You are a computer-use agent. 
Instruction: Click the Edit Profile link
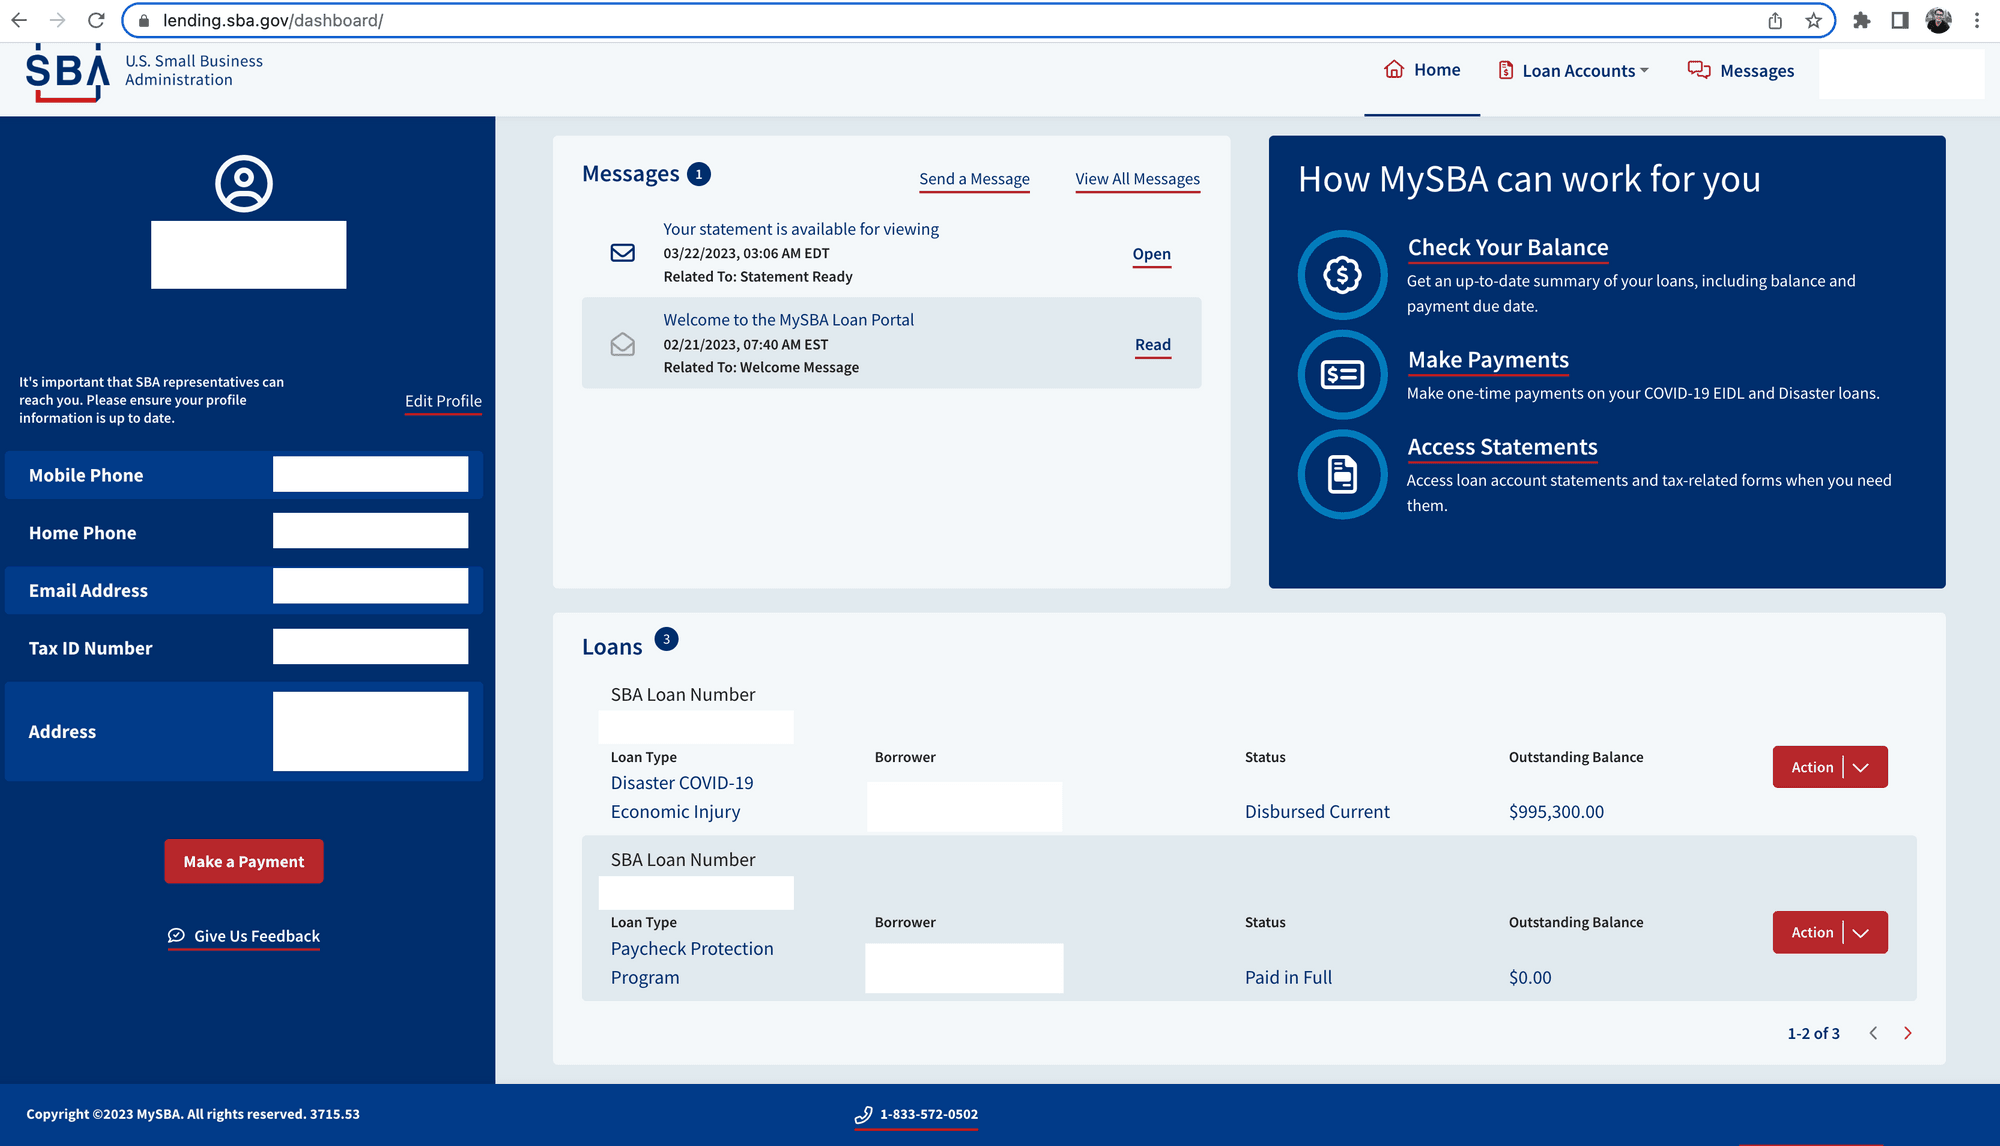pyautogui.click(x=443, y=401)
